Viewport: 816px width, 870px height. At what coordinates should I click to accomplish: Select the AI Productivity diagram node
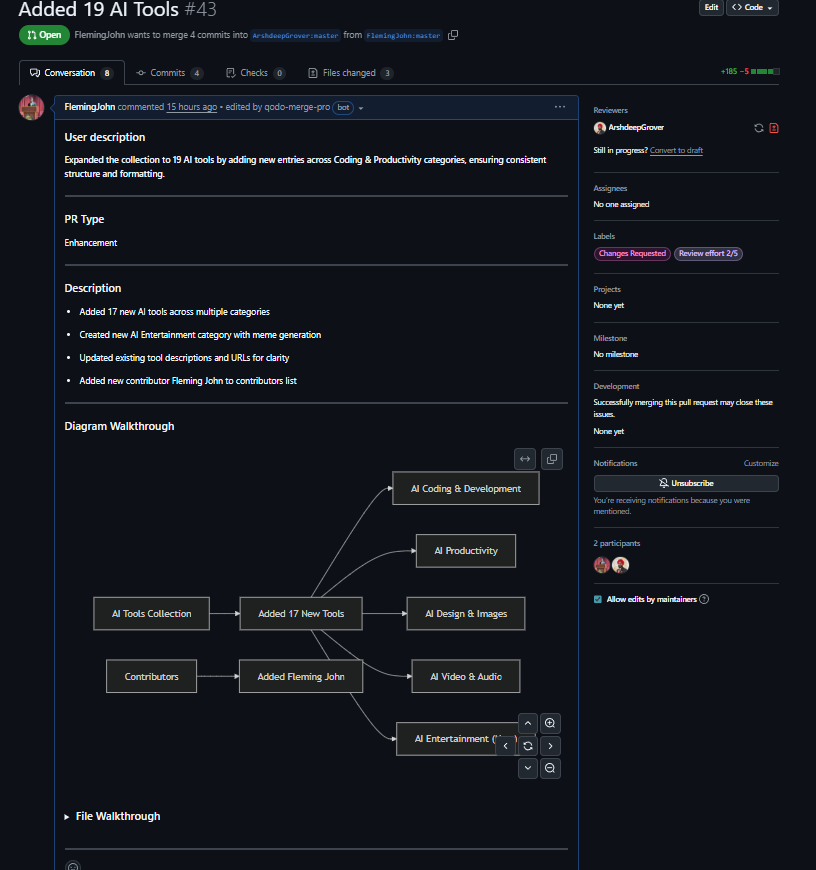tap(465, 550)
